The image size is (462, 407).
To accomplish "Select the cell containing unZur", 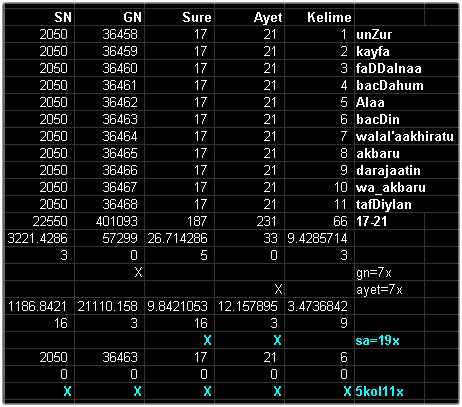I will 389,34.
